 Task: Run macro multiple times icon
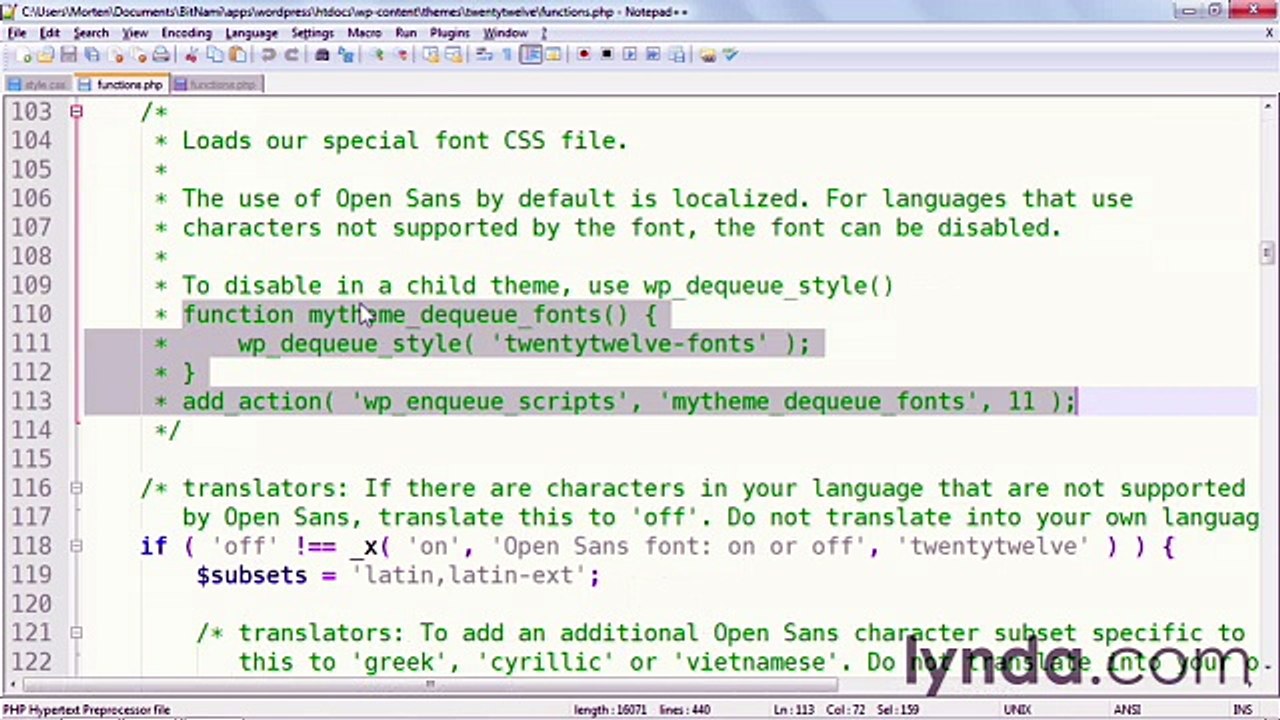tap(653, 55)
